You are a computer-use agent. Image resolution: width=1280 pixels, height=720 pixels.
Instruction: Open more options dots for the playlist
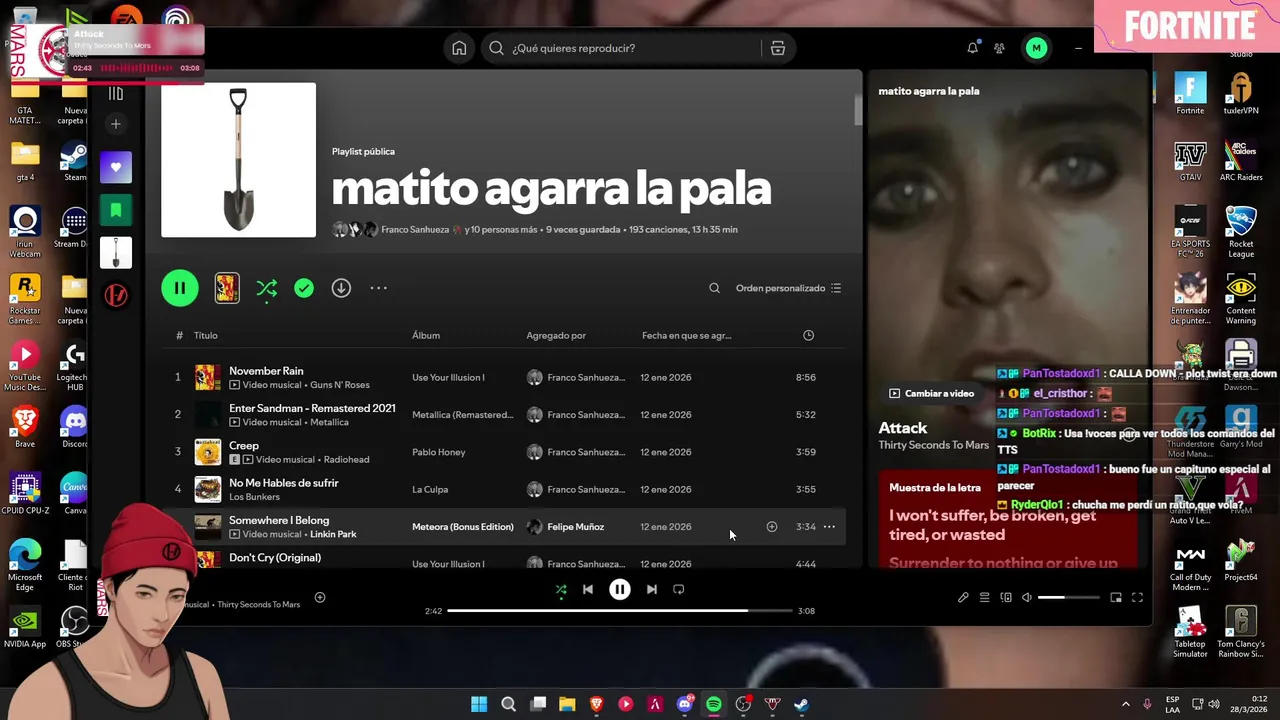[378, 288]
